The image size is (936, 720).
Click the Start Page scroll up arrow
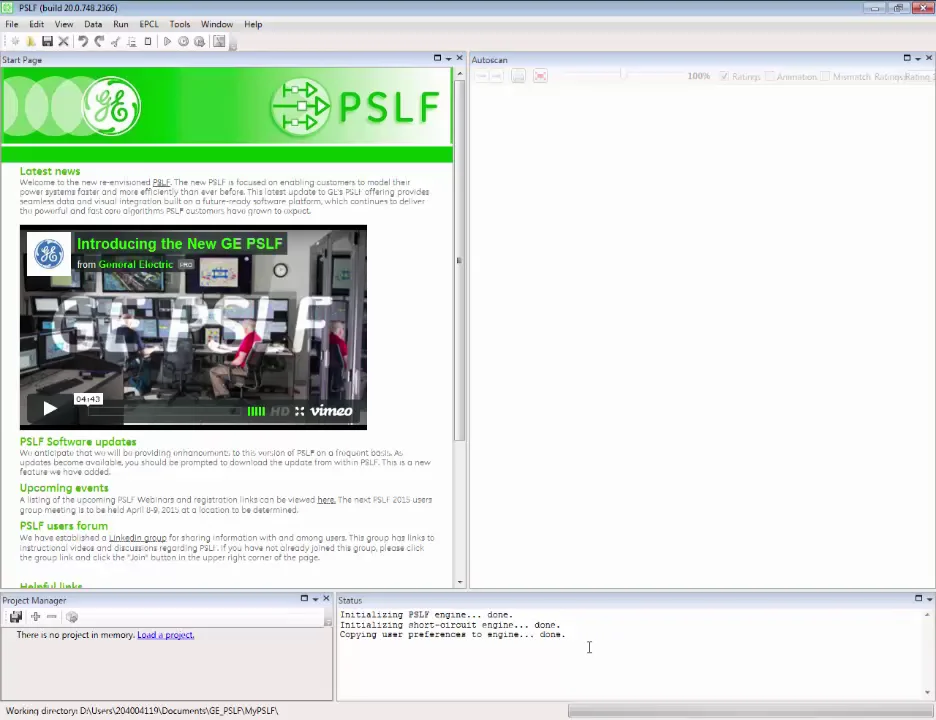click(460, 73)
